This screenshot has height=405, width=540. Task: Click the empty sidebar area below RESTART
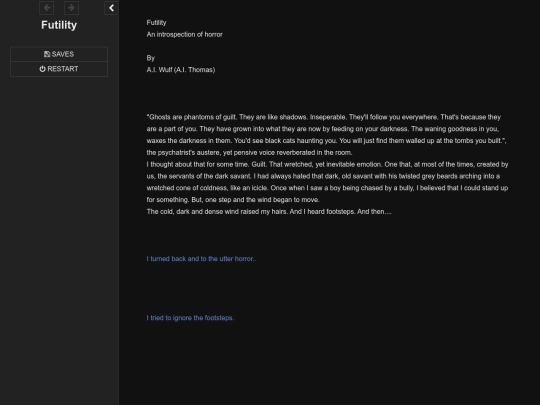(x=59, y=241)
